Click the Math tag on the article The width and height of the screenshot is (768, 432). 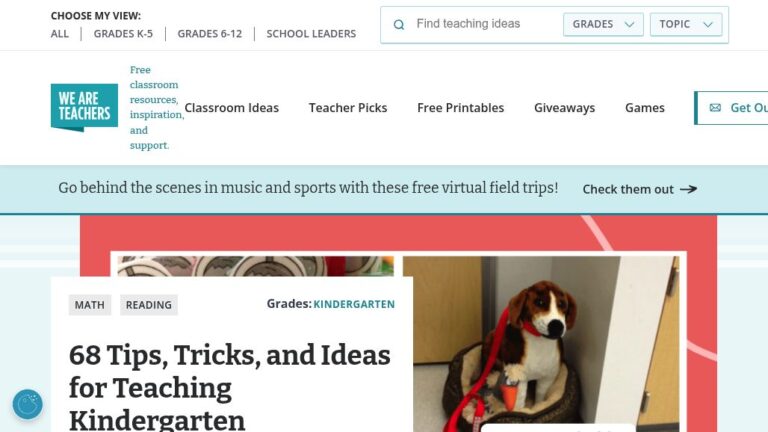[x=90, y=305]
